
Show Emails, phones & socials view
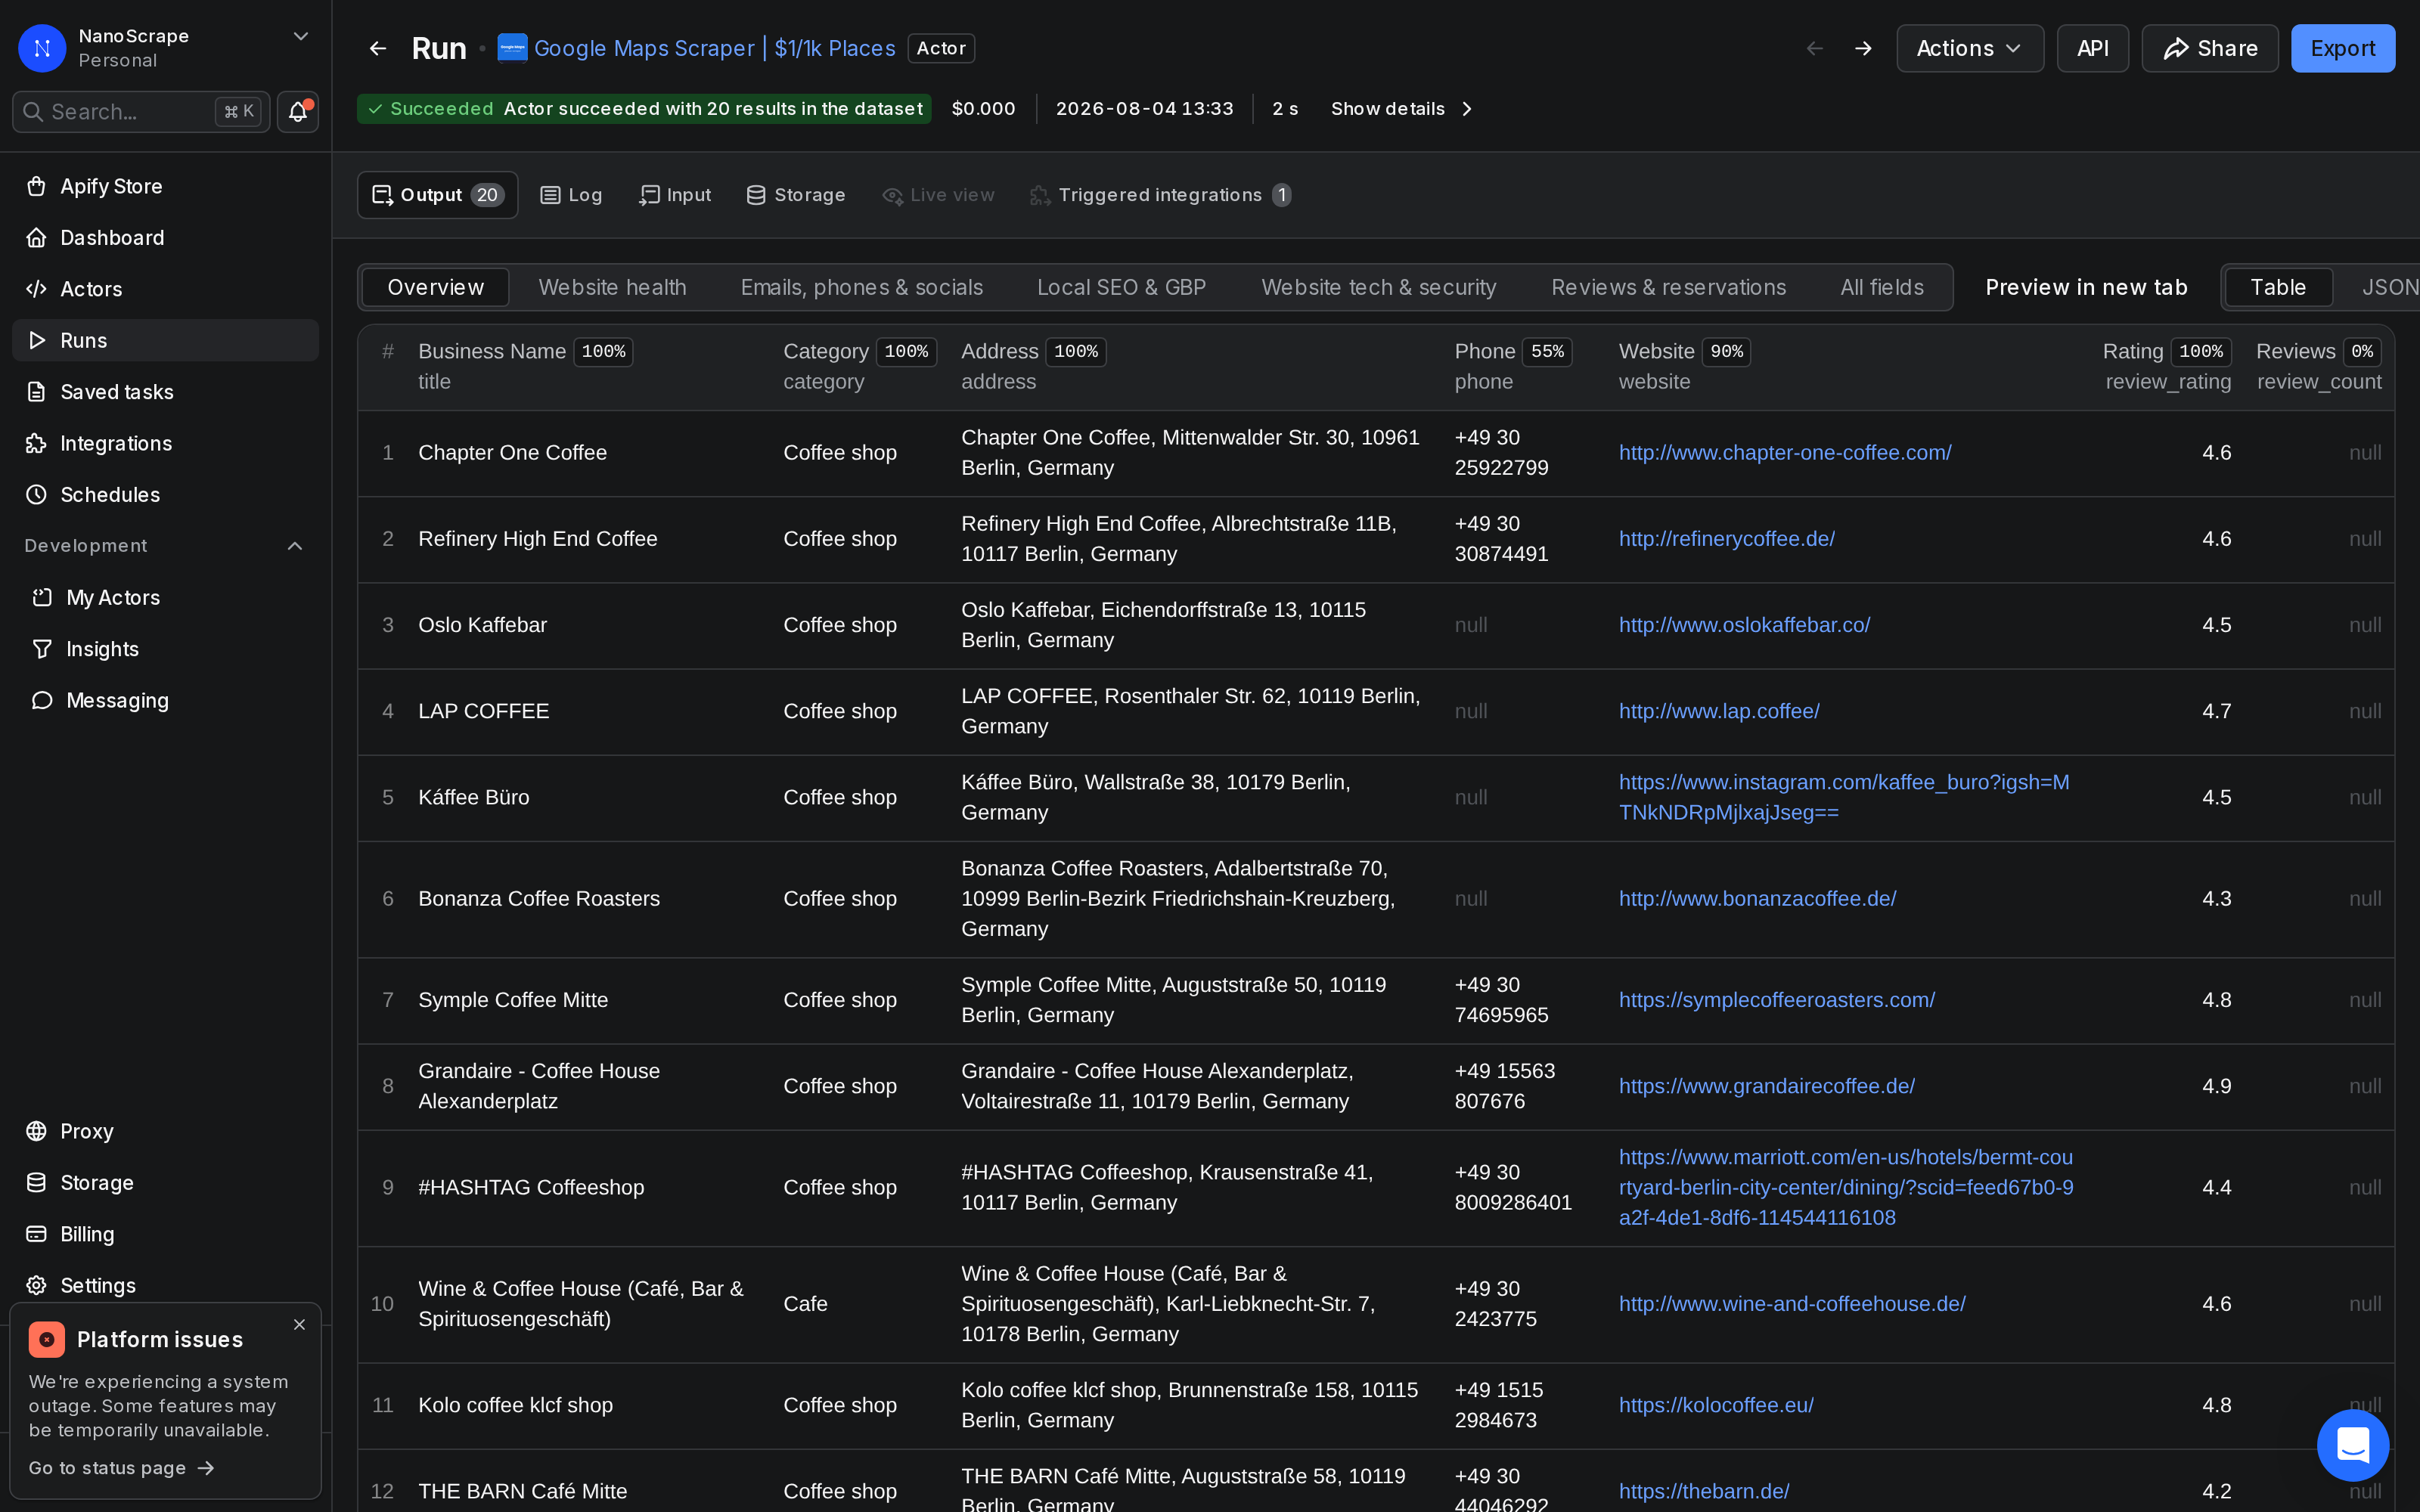[x=861, y=287]
